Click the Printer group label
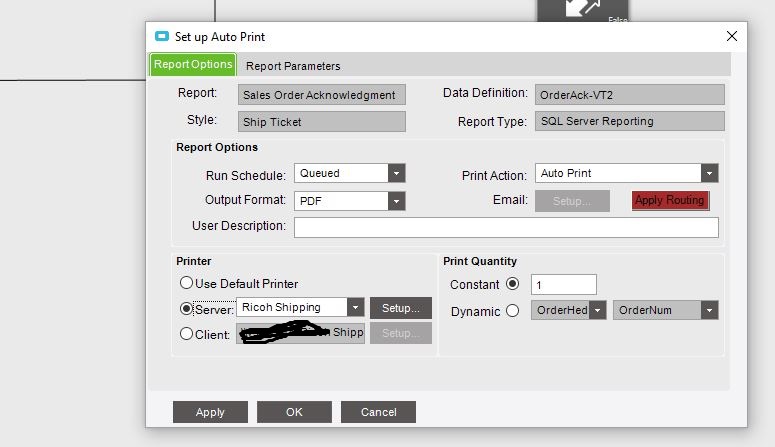Image resolution: width=775 pixels, height=447 pixels. pos(194,261)
